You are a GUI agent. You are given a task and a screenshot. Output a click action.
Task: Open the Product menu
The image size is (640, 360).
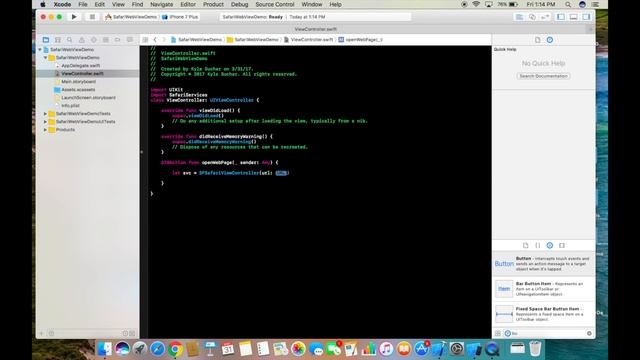point(213,4)
